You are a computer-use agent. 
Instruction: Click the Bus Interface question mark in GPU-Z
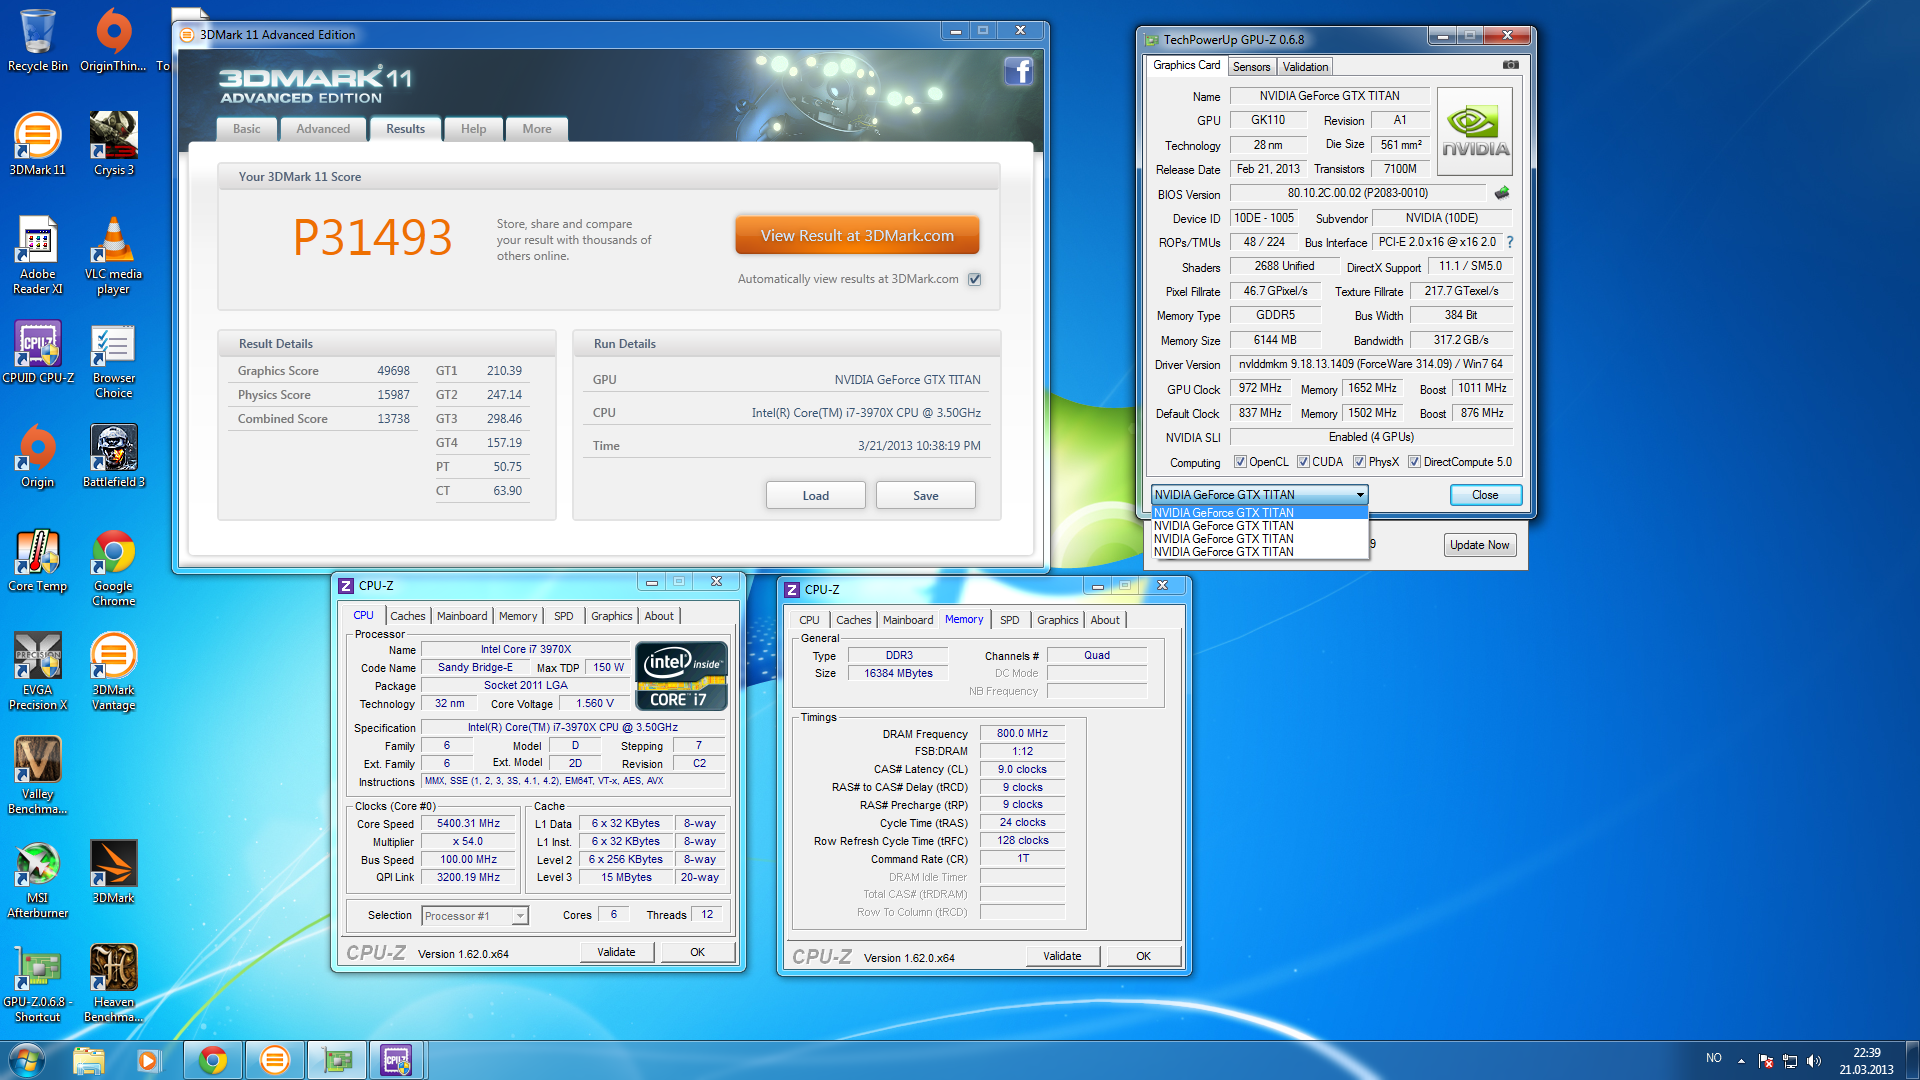click(1509, 242)
